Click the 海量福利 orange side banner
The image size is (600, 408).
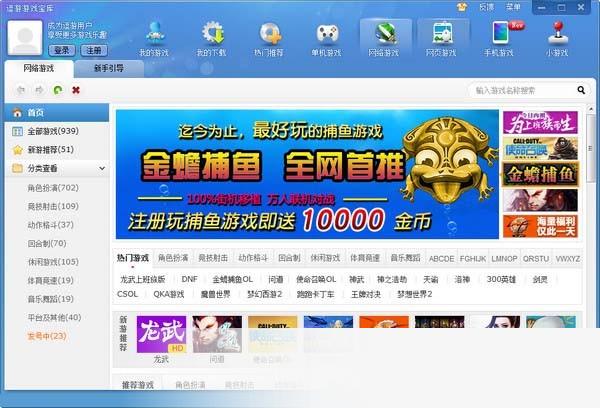[x=540, y=226]
